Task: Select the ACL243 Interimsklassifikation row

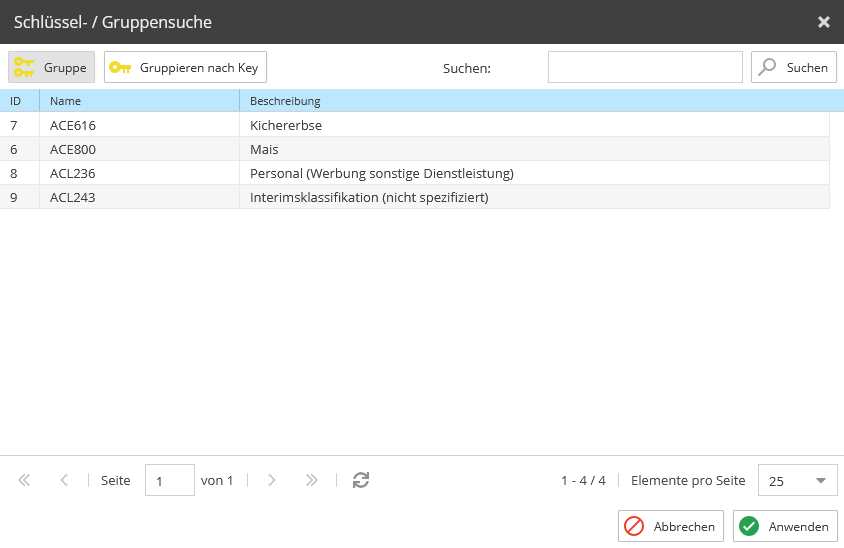Action: click(414, 197)
